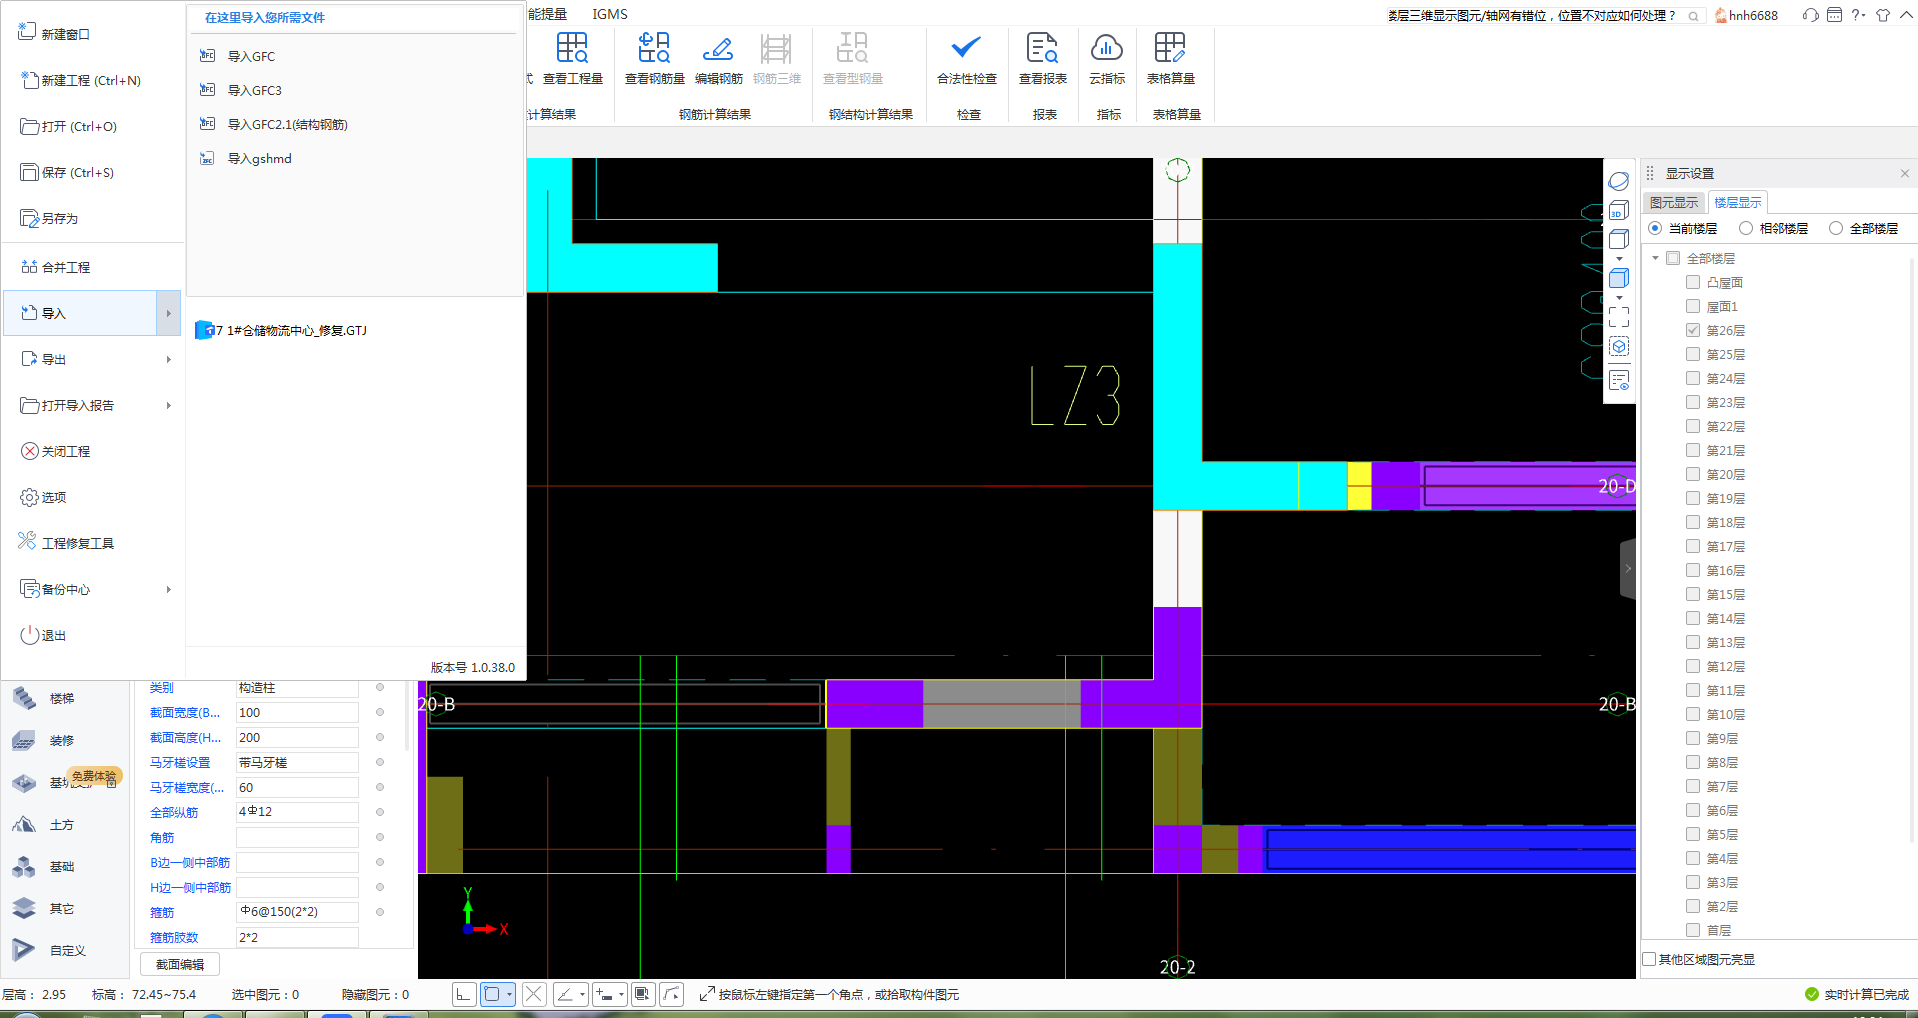Click the dynamic orbit view icon
Viewport: 1918px width, 1018px height.
coord(1619,181)
